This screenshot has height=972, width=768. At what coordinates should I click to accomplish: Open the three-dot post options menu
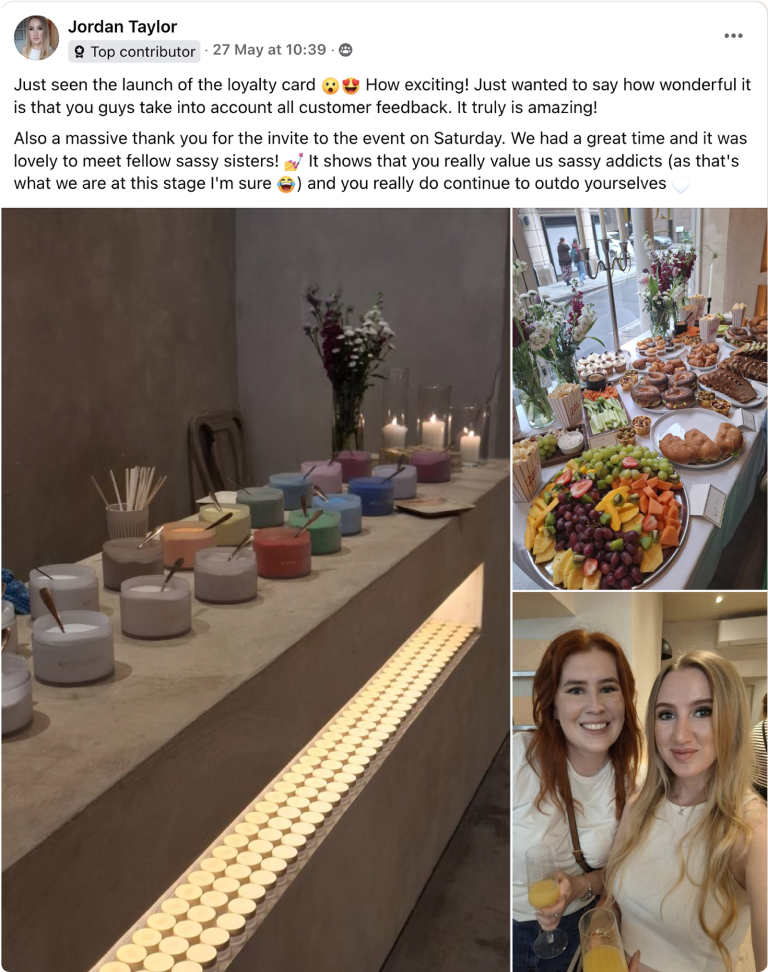[x=733, y=36]
